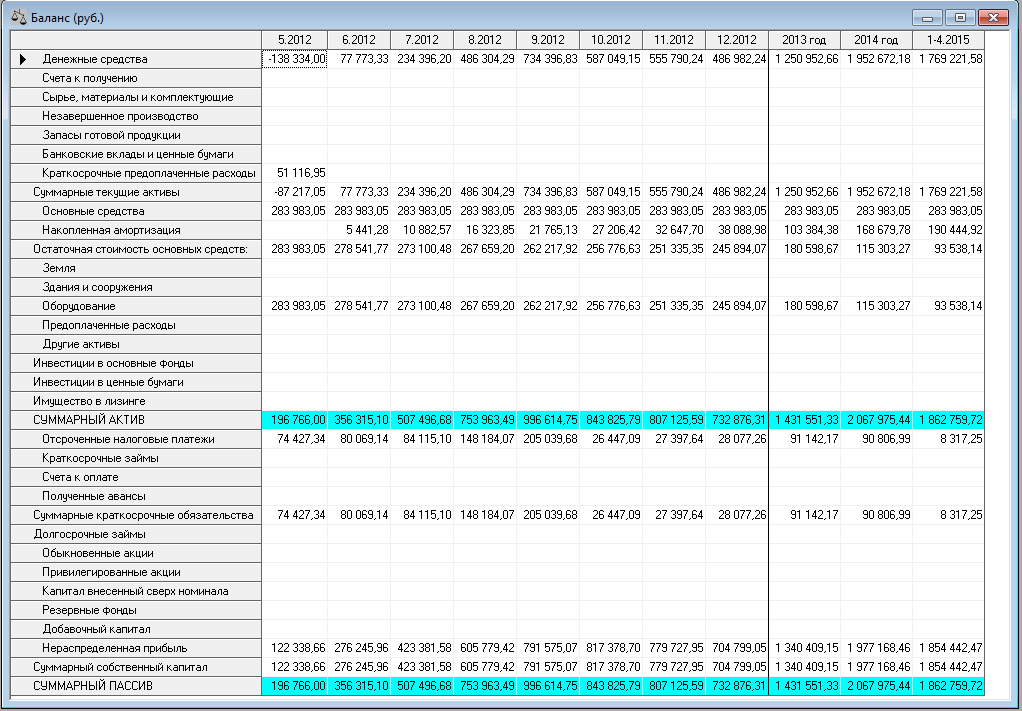Viewport: 1022px width, 711px height.
Task: Select Нераспределенная прибыль row header
Action: pos(136,648)
